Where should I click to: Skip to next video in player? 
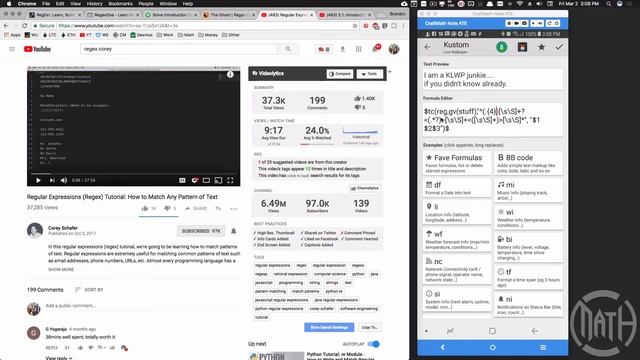click(52, 180)
